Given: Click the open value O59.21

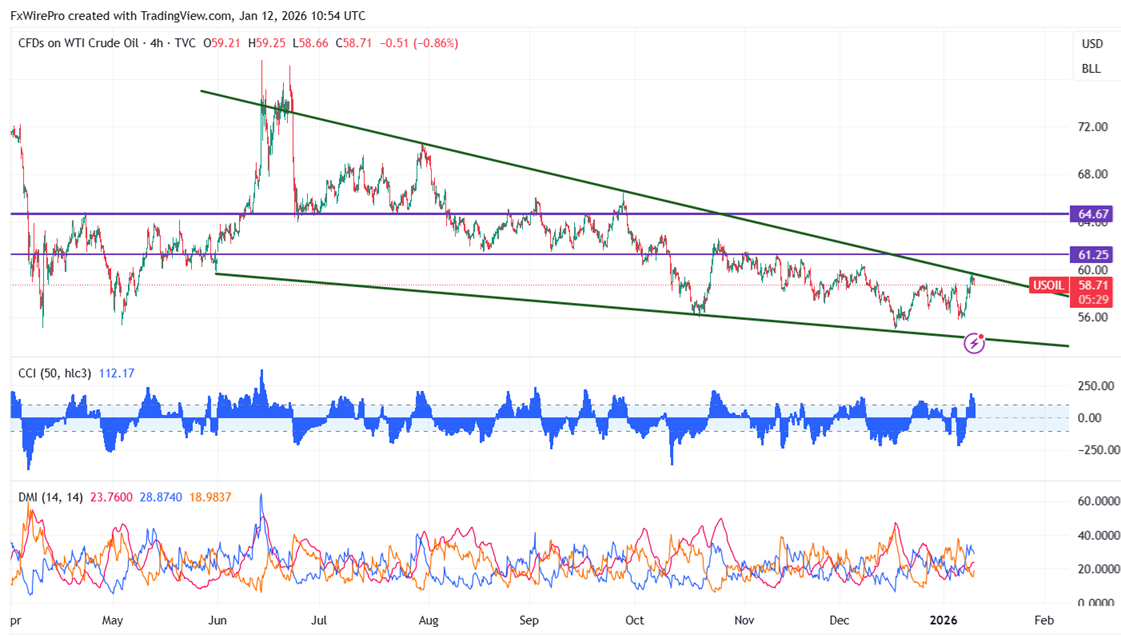Looking at the screenshot, I should coord(222,43).
